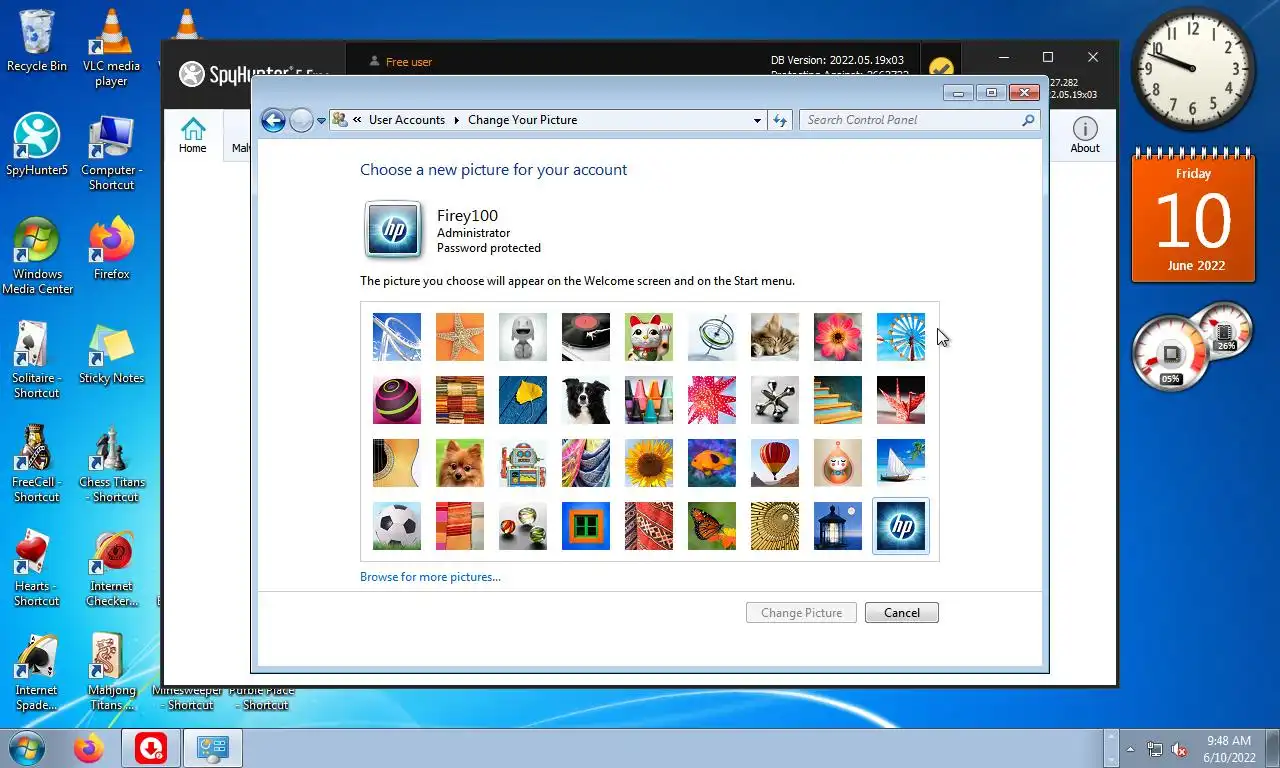Image resolution: width=1280 pixels, height=768 pixels.
Task: Expand the address bar history dropdown
Action: (757, 120)
